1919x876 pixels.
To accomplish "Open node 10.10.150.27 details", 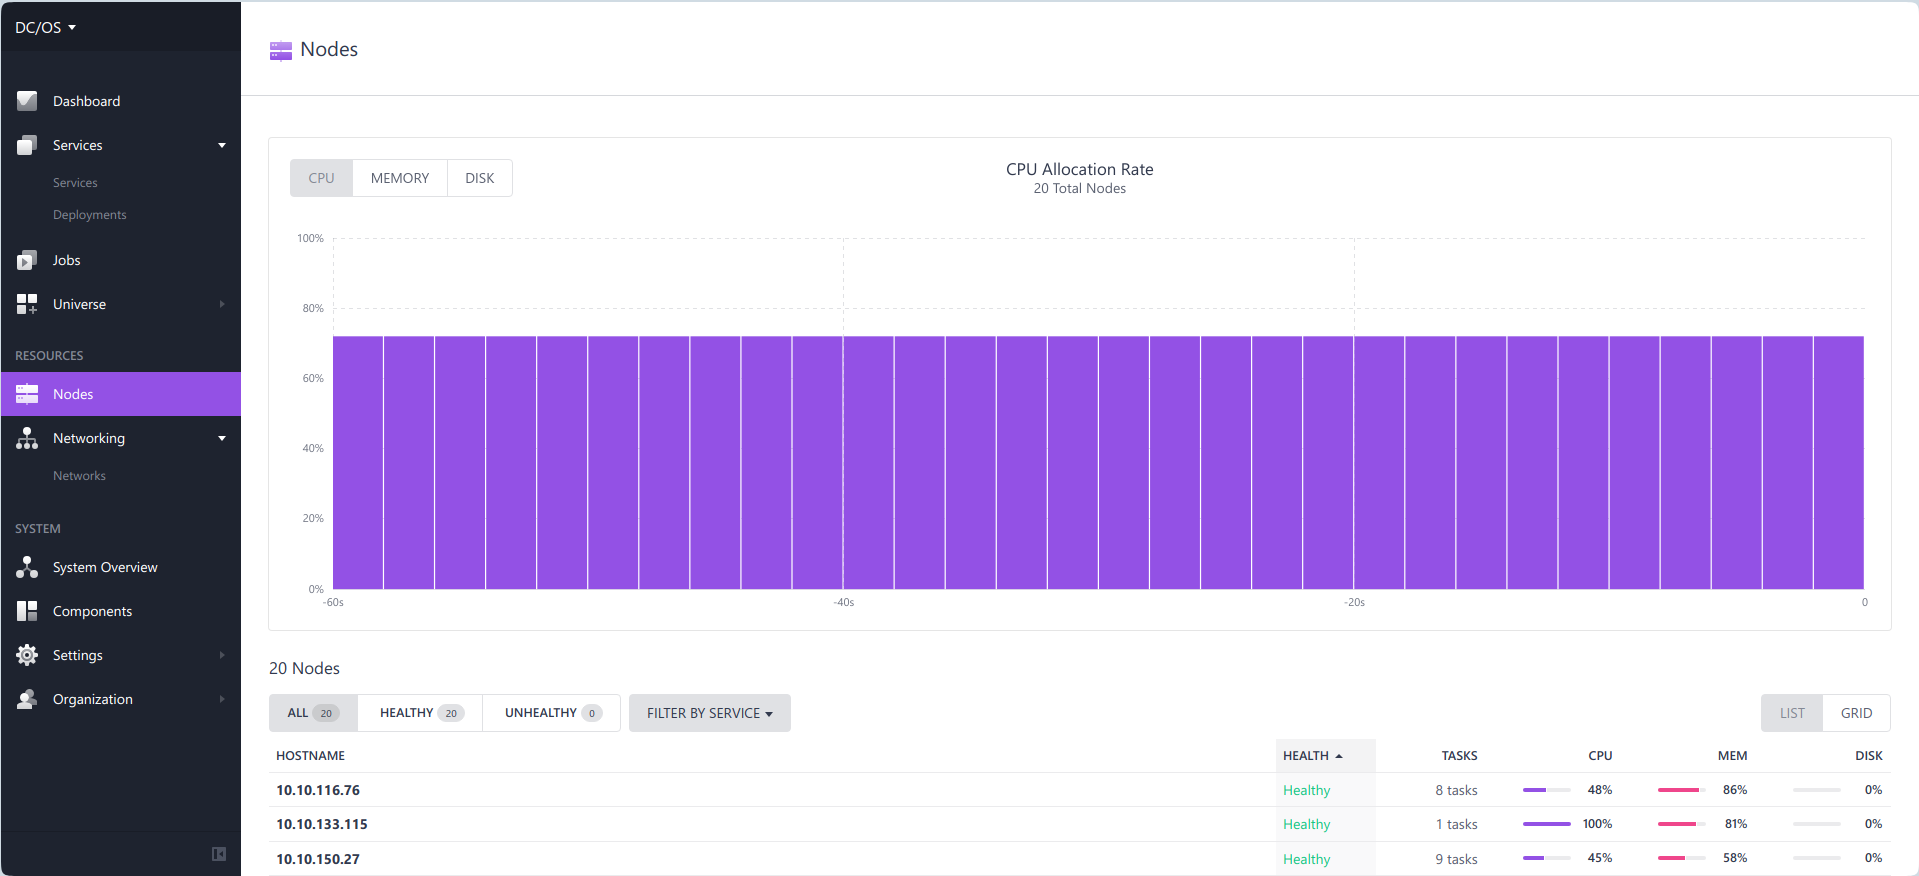I will [318, 859].
